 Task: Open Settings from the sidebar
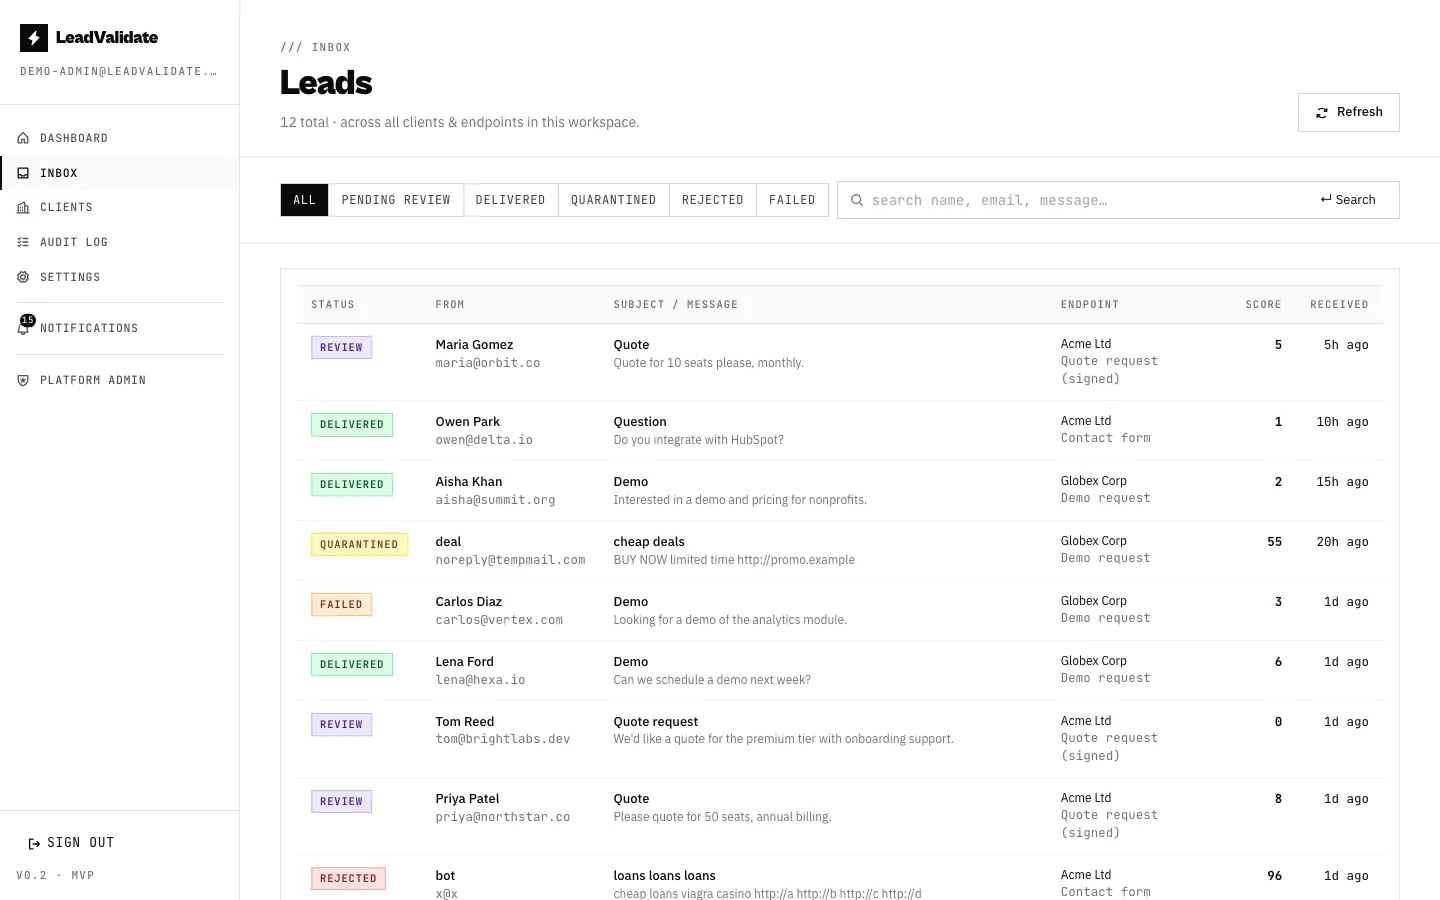[x=119, y=277]
